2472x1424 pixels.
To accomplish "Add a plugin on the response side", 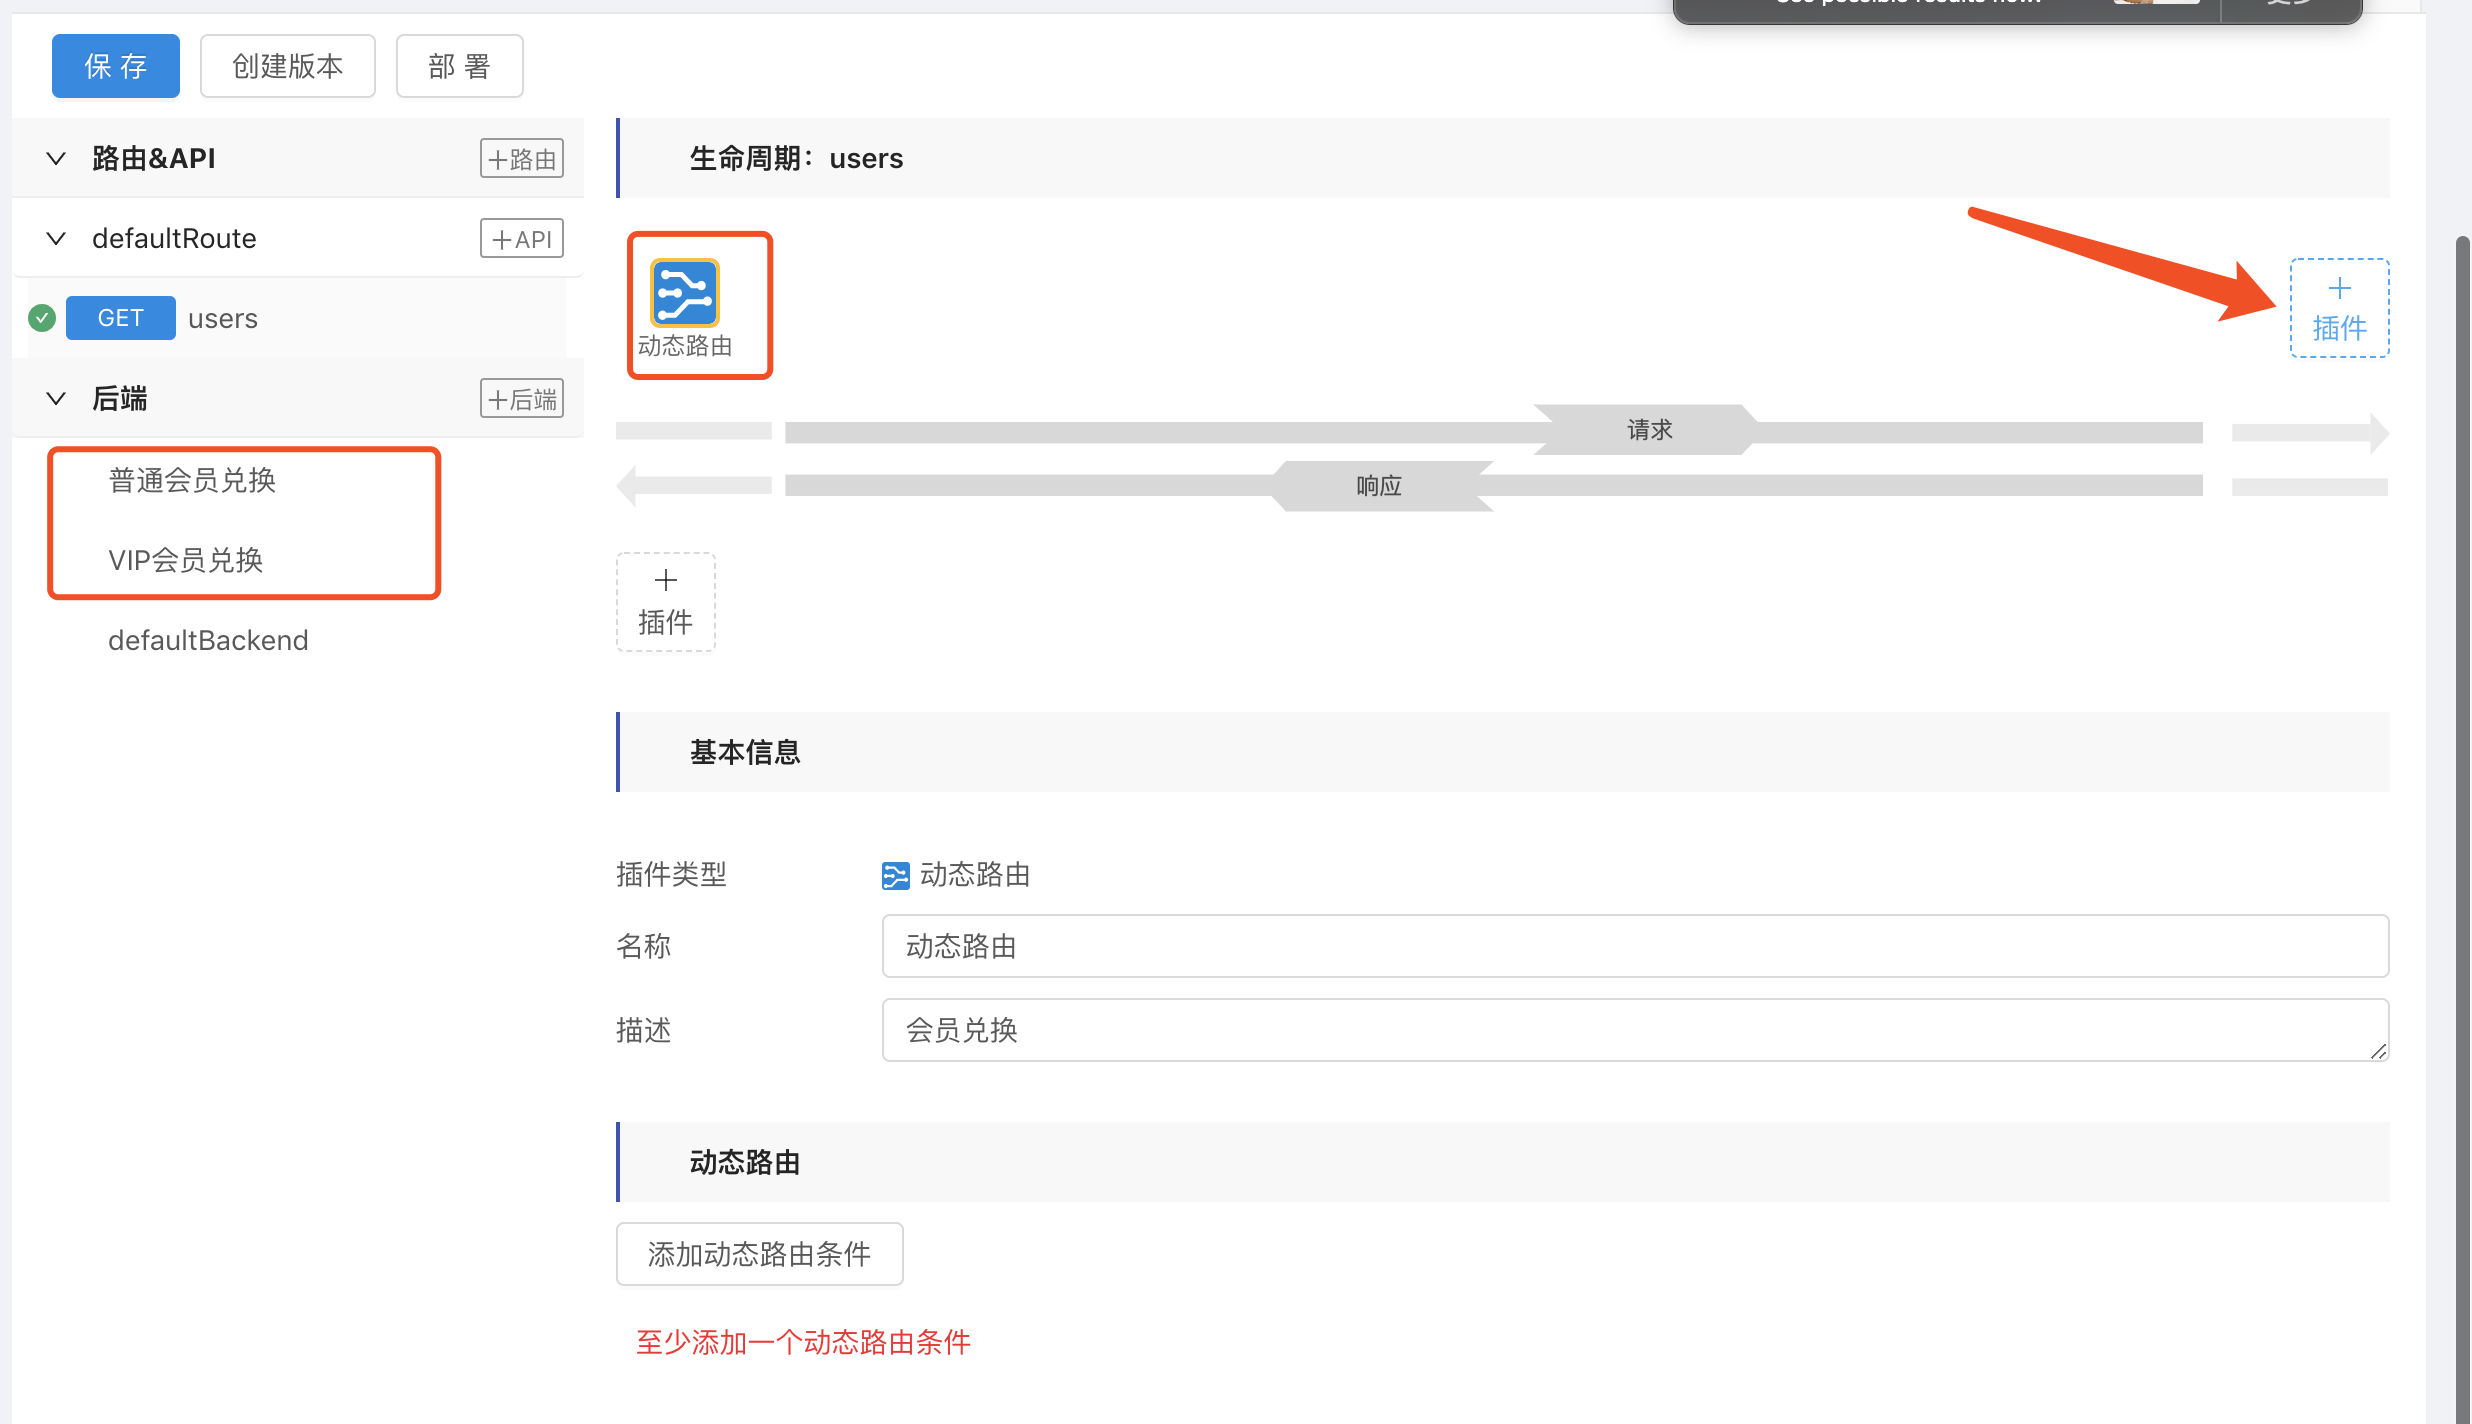I will tap(665, 602).
